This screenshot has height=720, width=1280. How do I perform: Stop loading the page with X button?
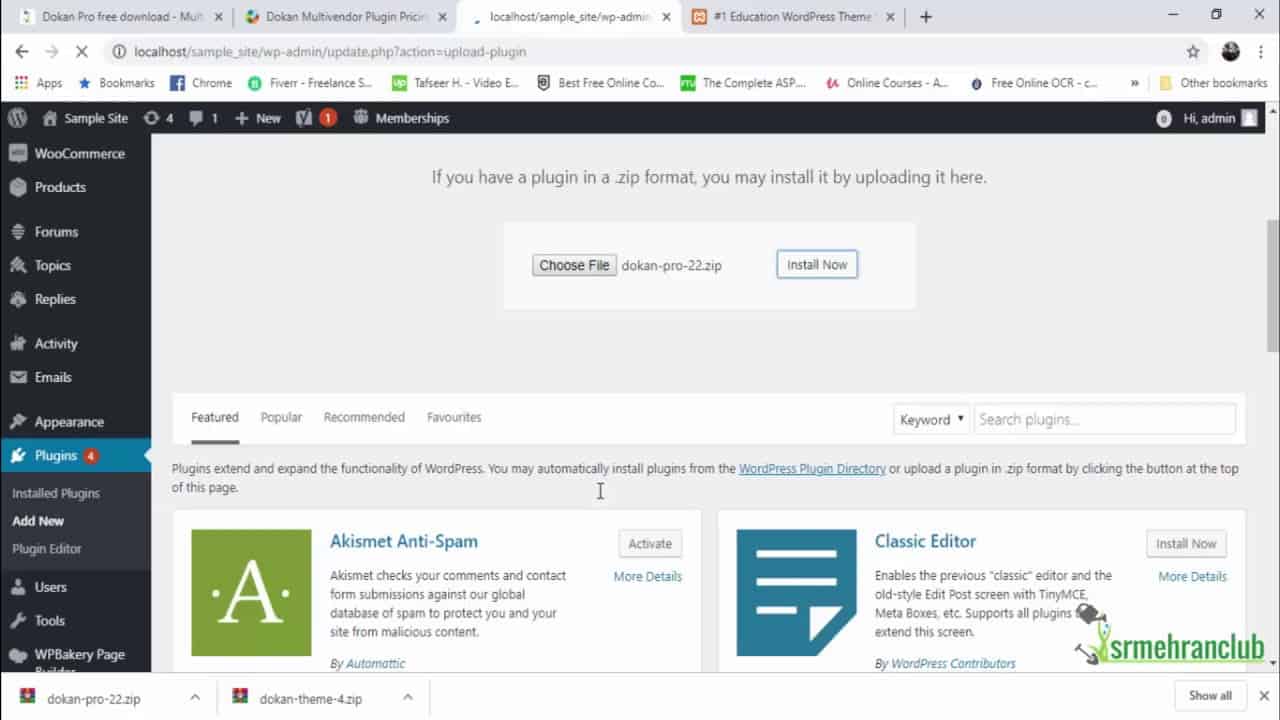click(81, 51)
